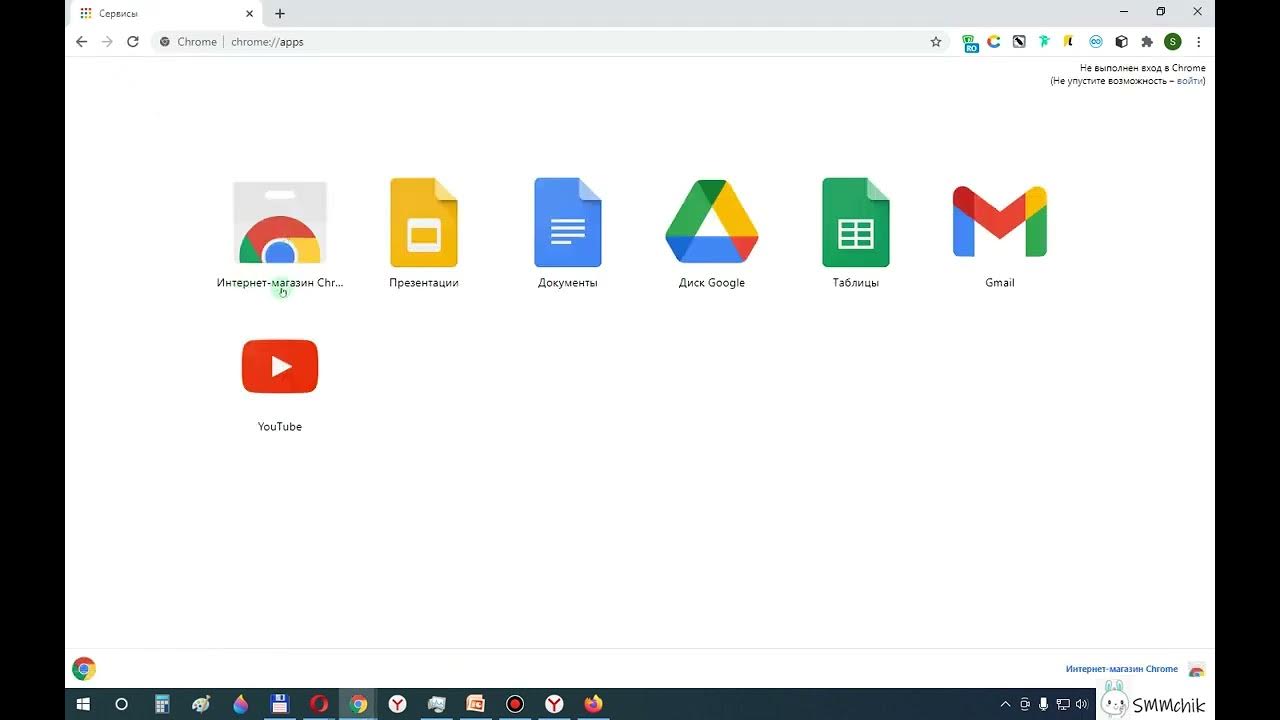Image resolution: width=1280 pixels, height=720 pixels.
Task: Open the floppy disk taskbar app
Action: click(x=280, y=704)
